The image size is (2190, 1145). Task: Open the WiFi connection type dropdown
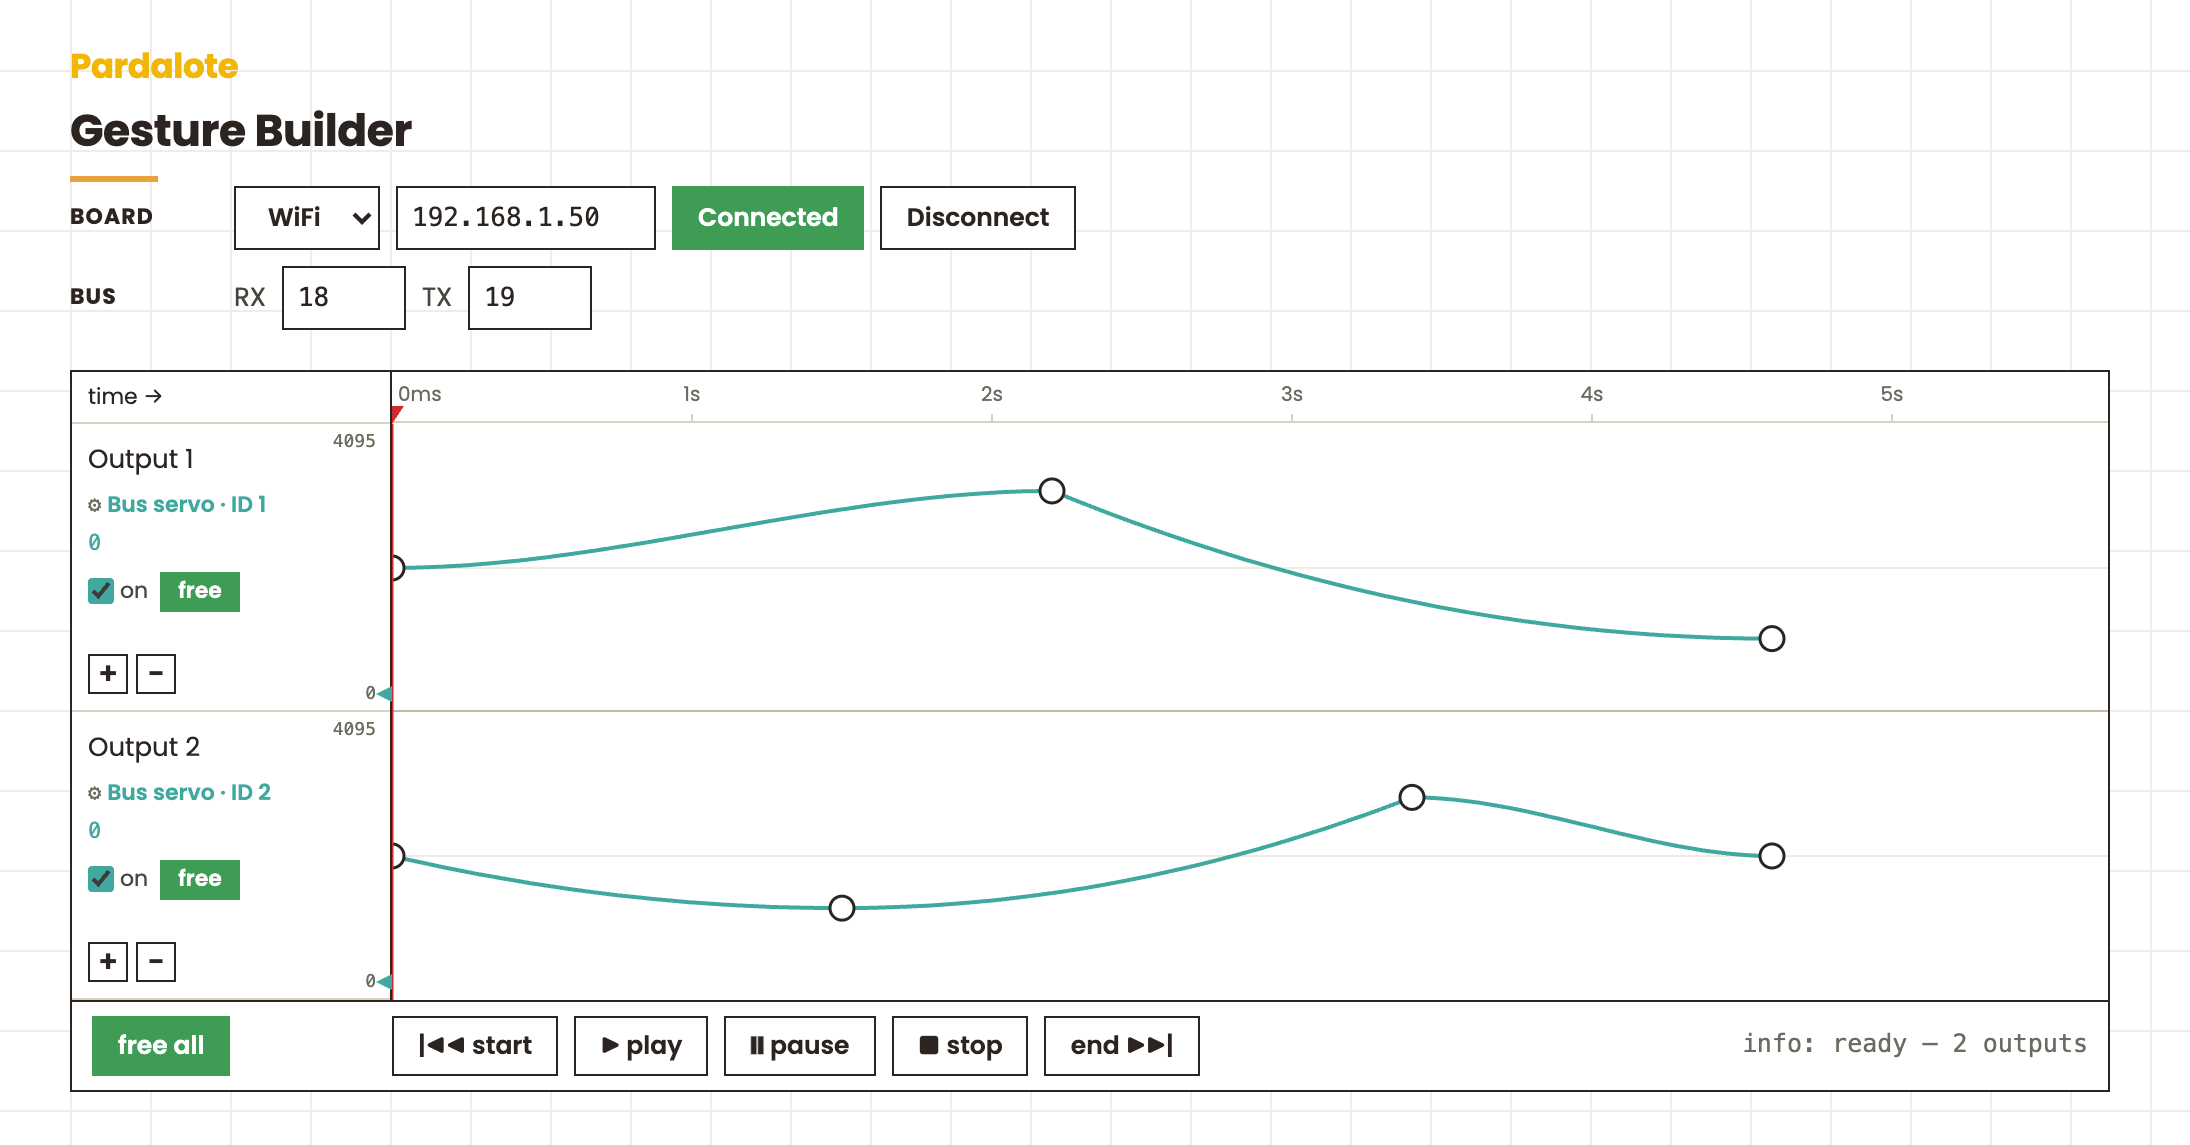click(307, 217)
